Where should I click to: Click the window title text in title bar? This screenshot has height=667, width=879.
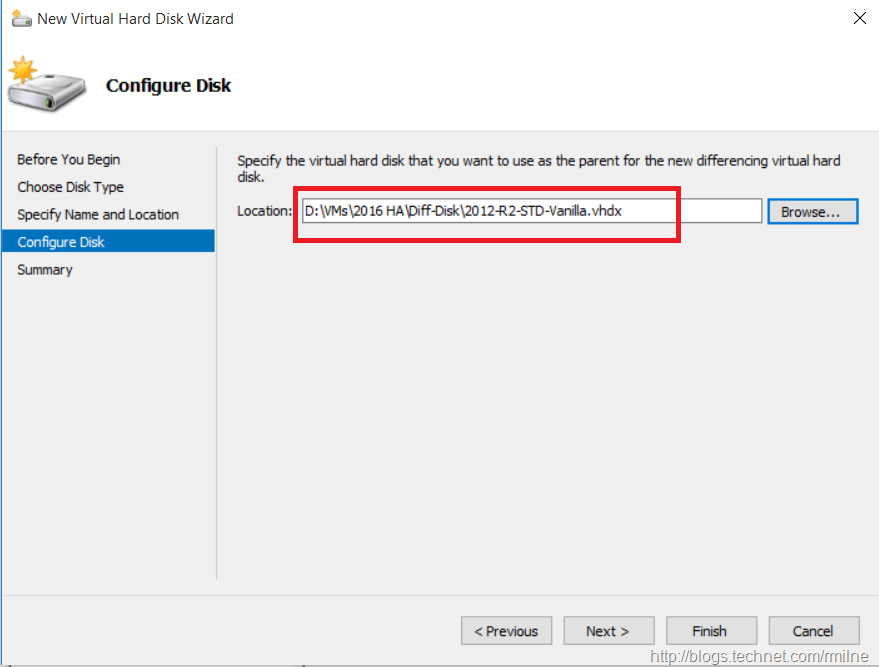[135, 18]
